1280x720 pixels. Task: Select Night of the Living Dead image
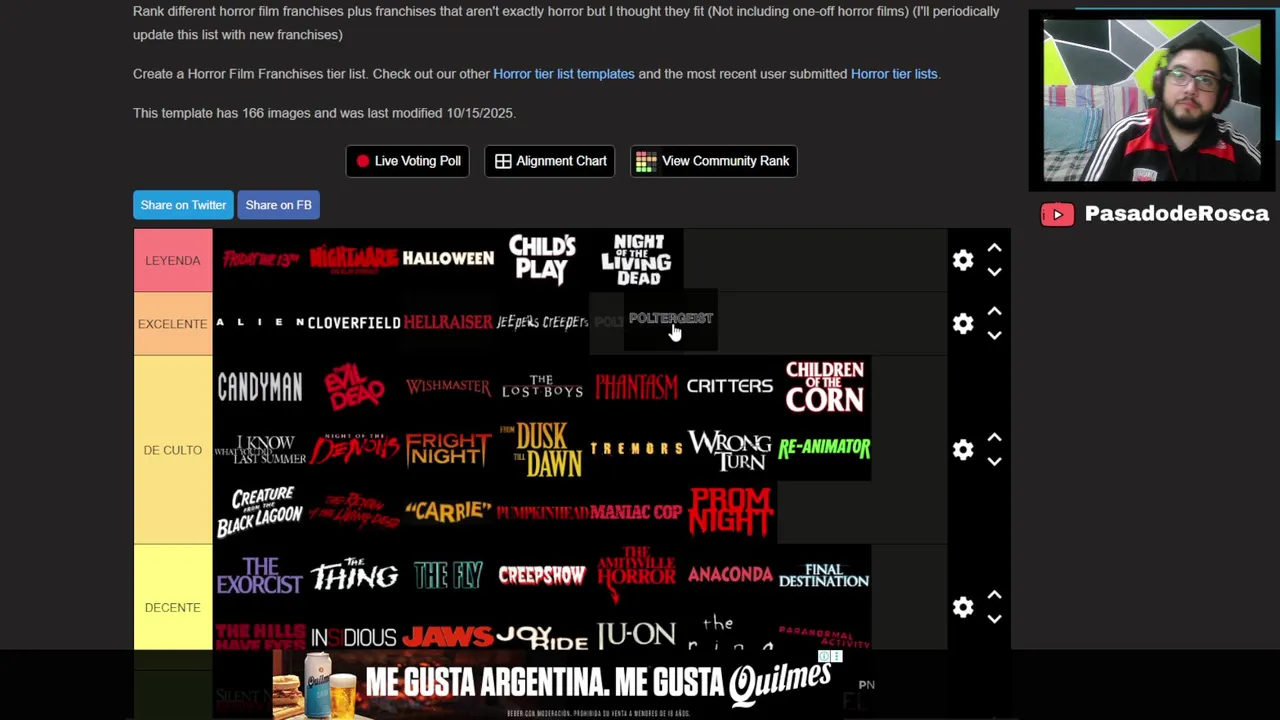[636, 260]
